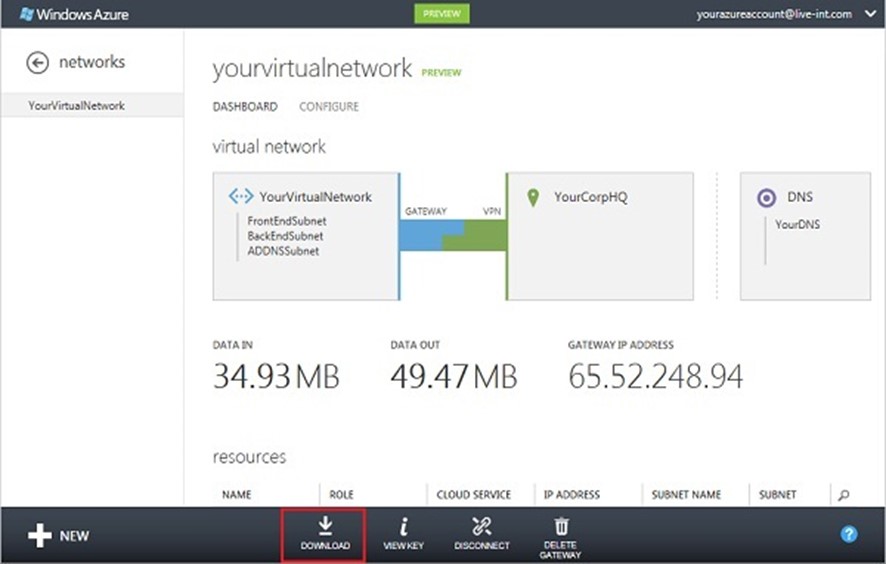This screenshot has width=886, height=564.
Task: Click the Windows Azure logo
Action: tap(74, 14)
